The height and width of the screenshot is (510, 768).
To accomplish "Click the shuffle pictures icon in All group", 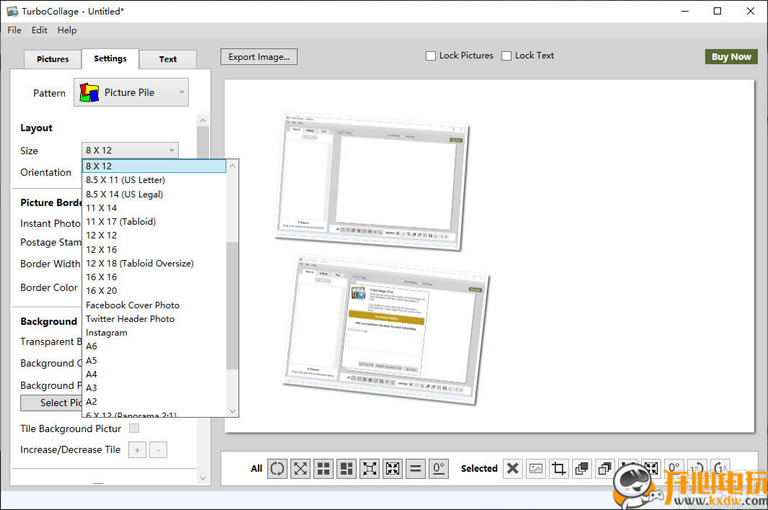I will click(277, 468).
